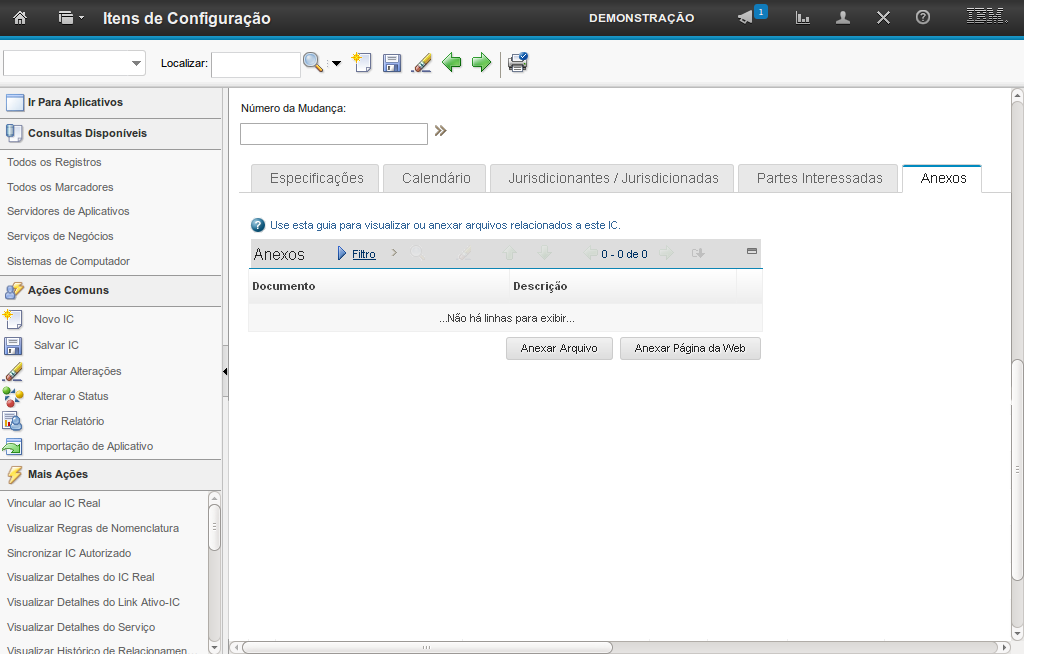Open the bulletin board megaphone notifications

pos(745,18)
